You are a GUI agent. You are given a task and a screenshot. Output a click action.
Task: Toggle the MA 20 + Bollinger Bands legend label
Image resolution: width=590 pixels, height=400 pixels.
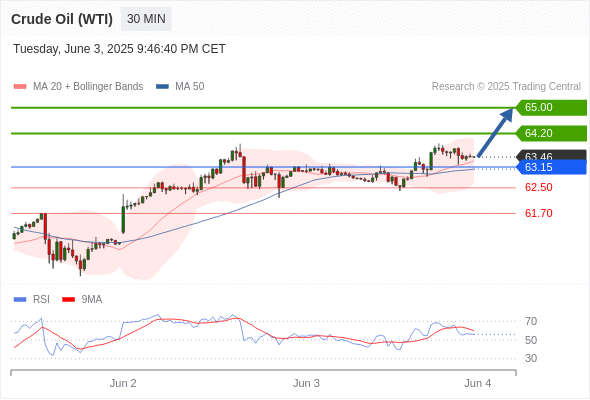point(88,87)
